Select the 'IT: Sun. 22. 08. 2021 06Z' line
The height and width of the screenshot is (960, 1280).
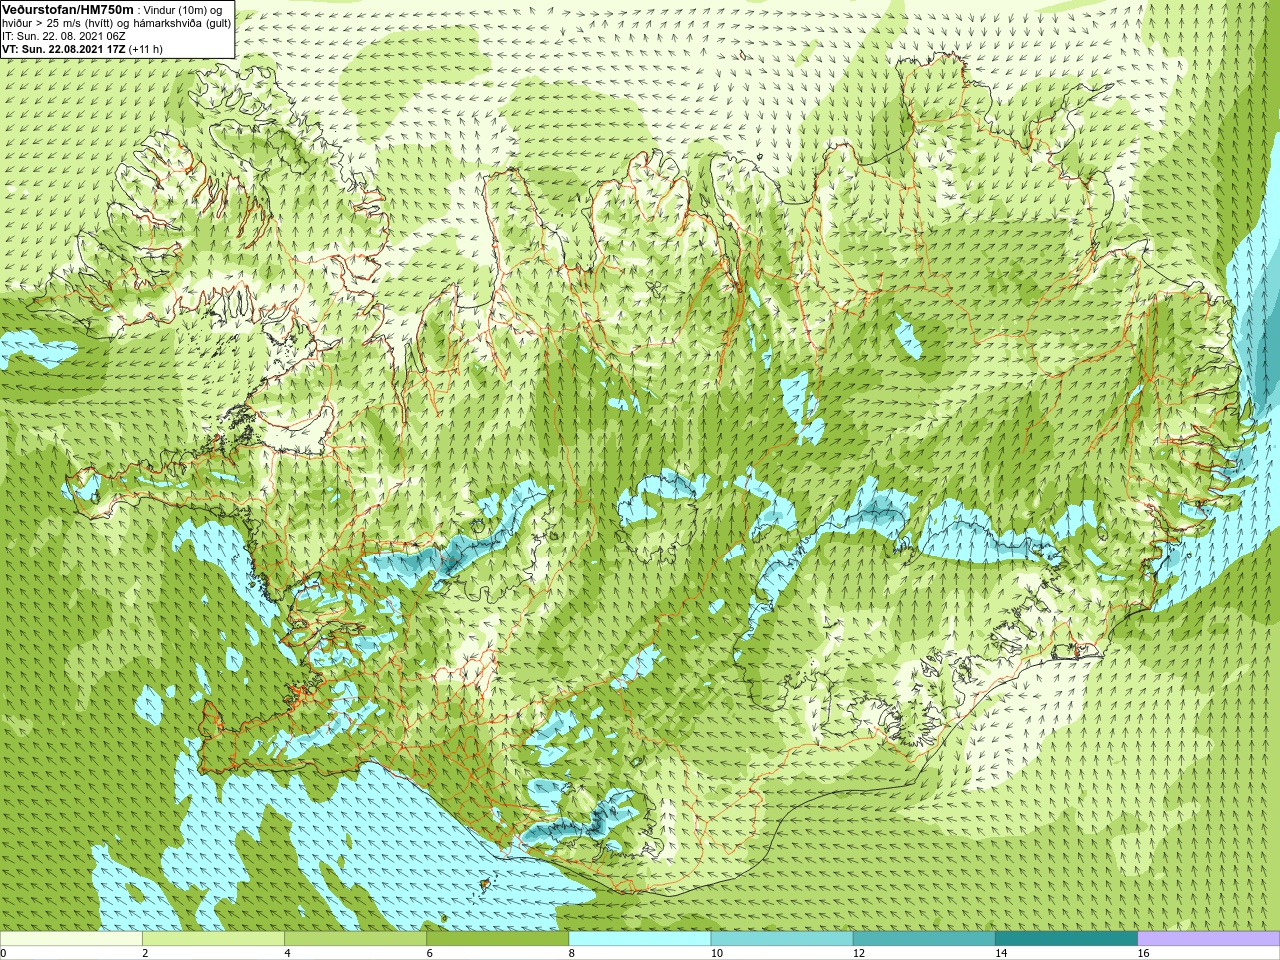64,36
